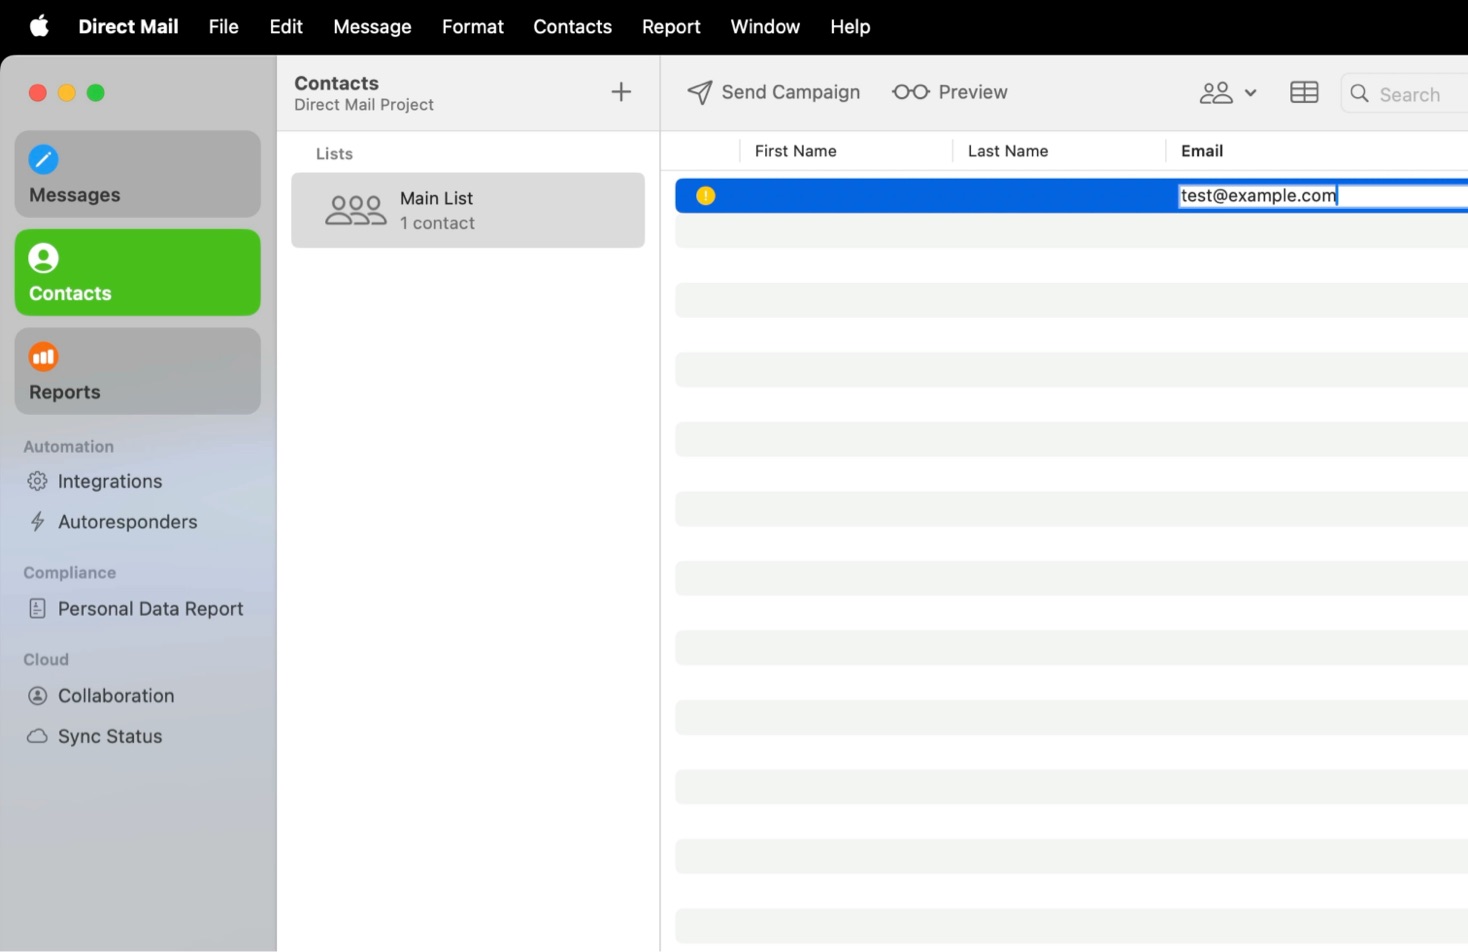Viewport: 1468px width, 952px height.
Task: Click the plus icon to add a list
Action: click(621, 92)
